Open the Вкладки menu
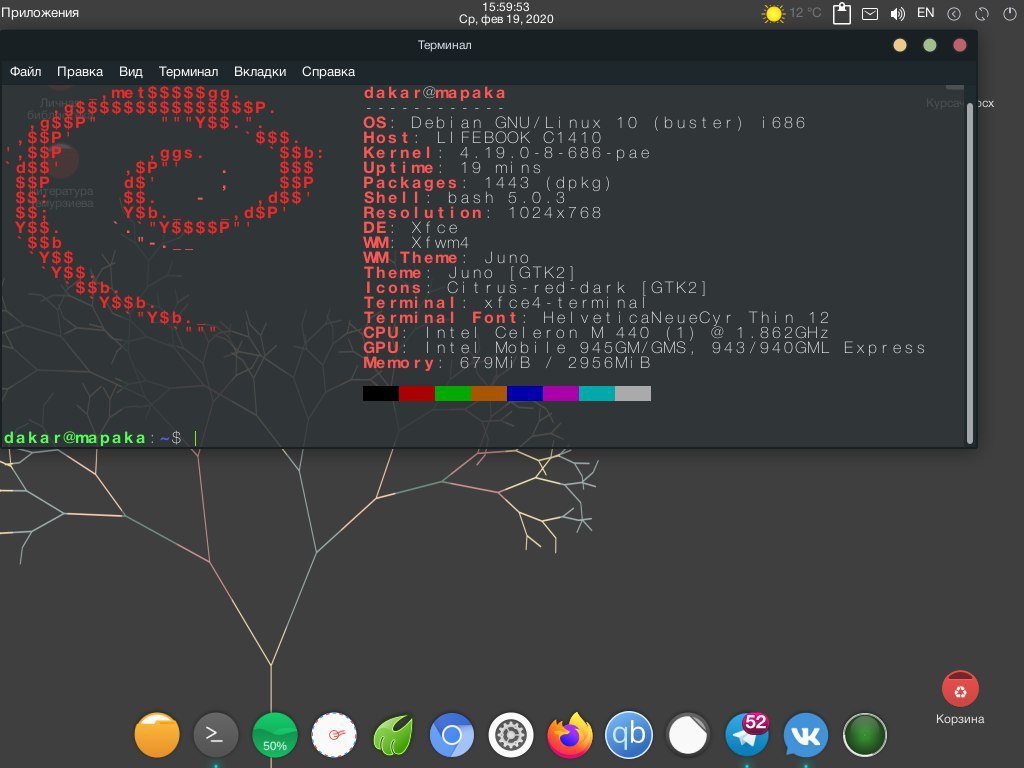Image resolution: width=1024 pixels, height=768 pixels. pos(260,71)
